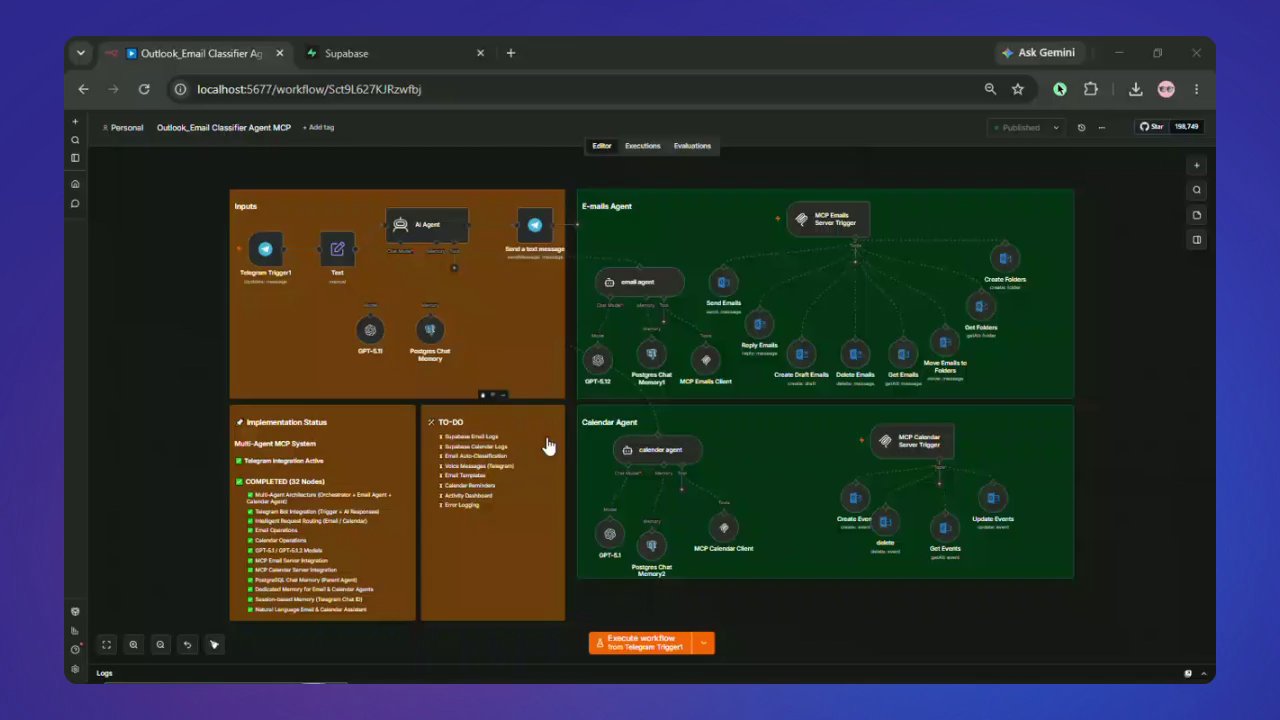1280x720 pixels.
Task: Select the Telegram Trigger1 node
Action: (265, 249)
